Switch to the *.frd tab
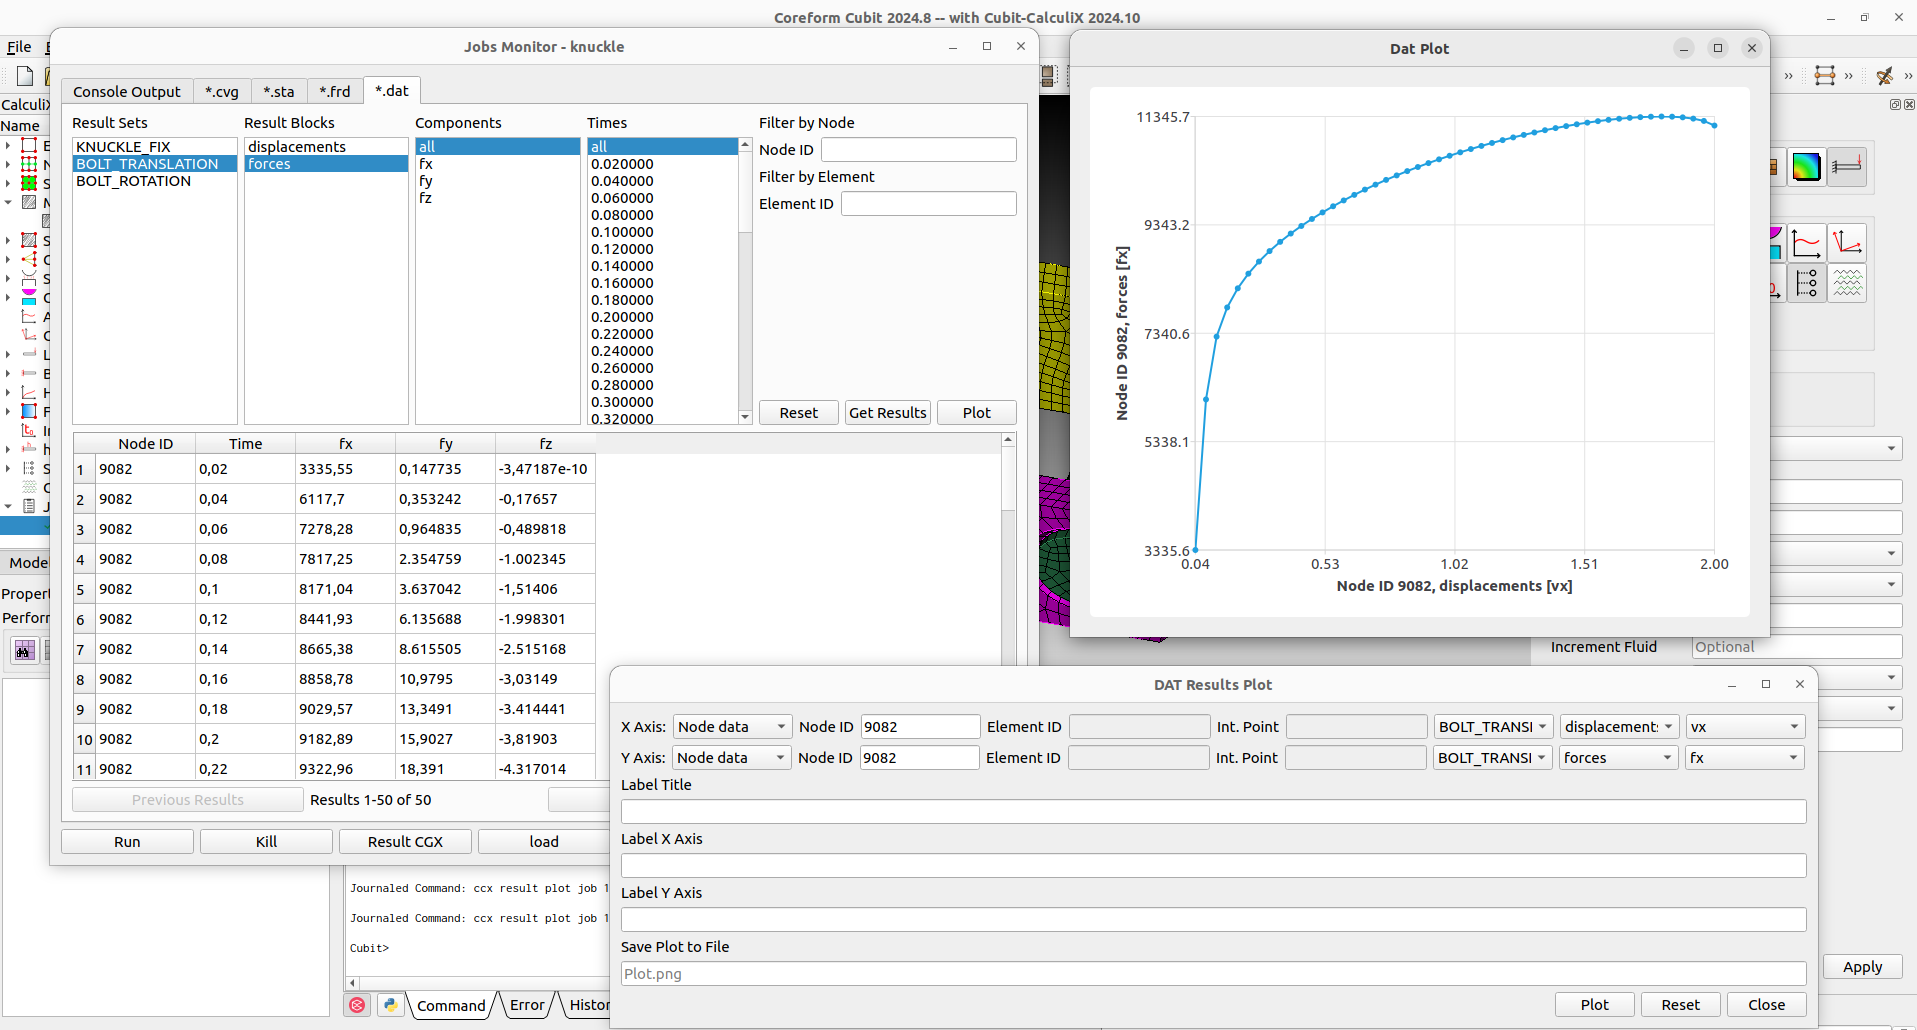The width and height of the screenshot is (1917, 1030). click(x=335, y=91)
